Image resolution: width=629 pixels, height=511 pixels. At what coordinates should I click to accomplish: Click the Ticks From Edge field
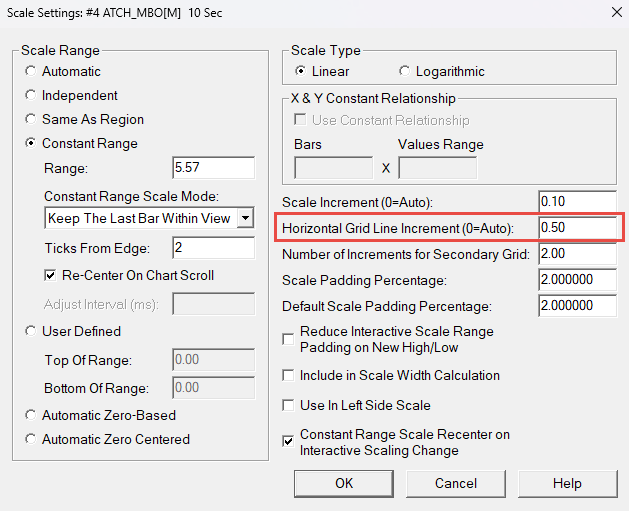click(213, 248)
